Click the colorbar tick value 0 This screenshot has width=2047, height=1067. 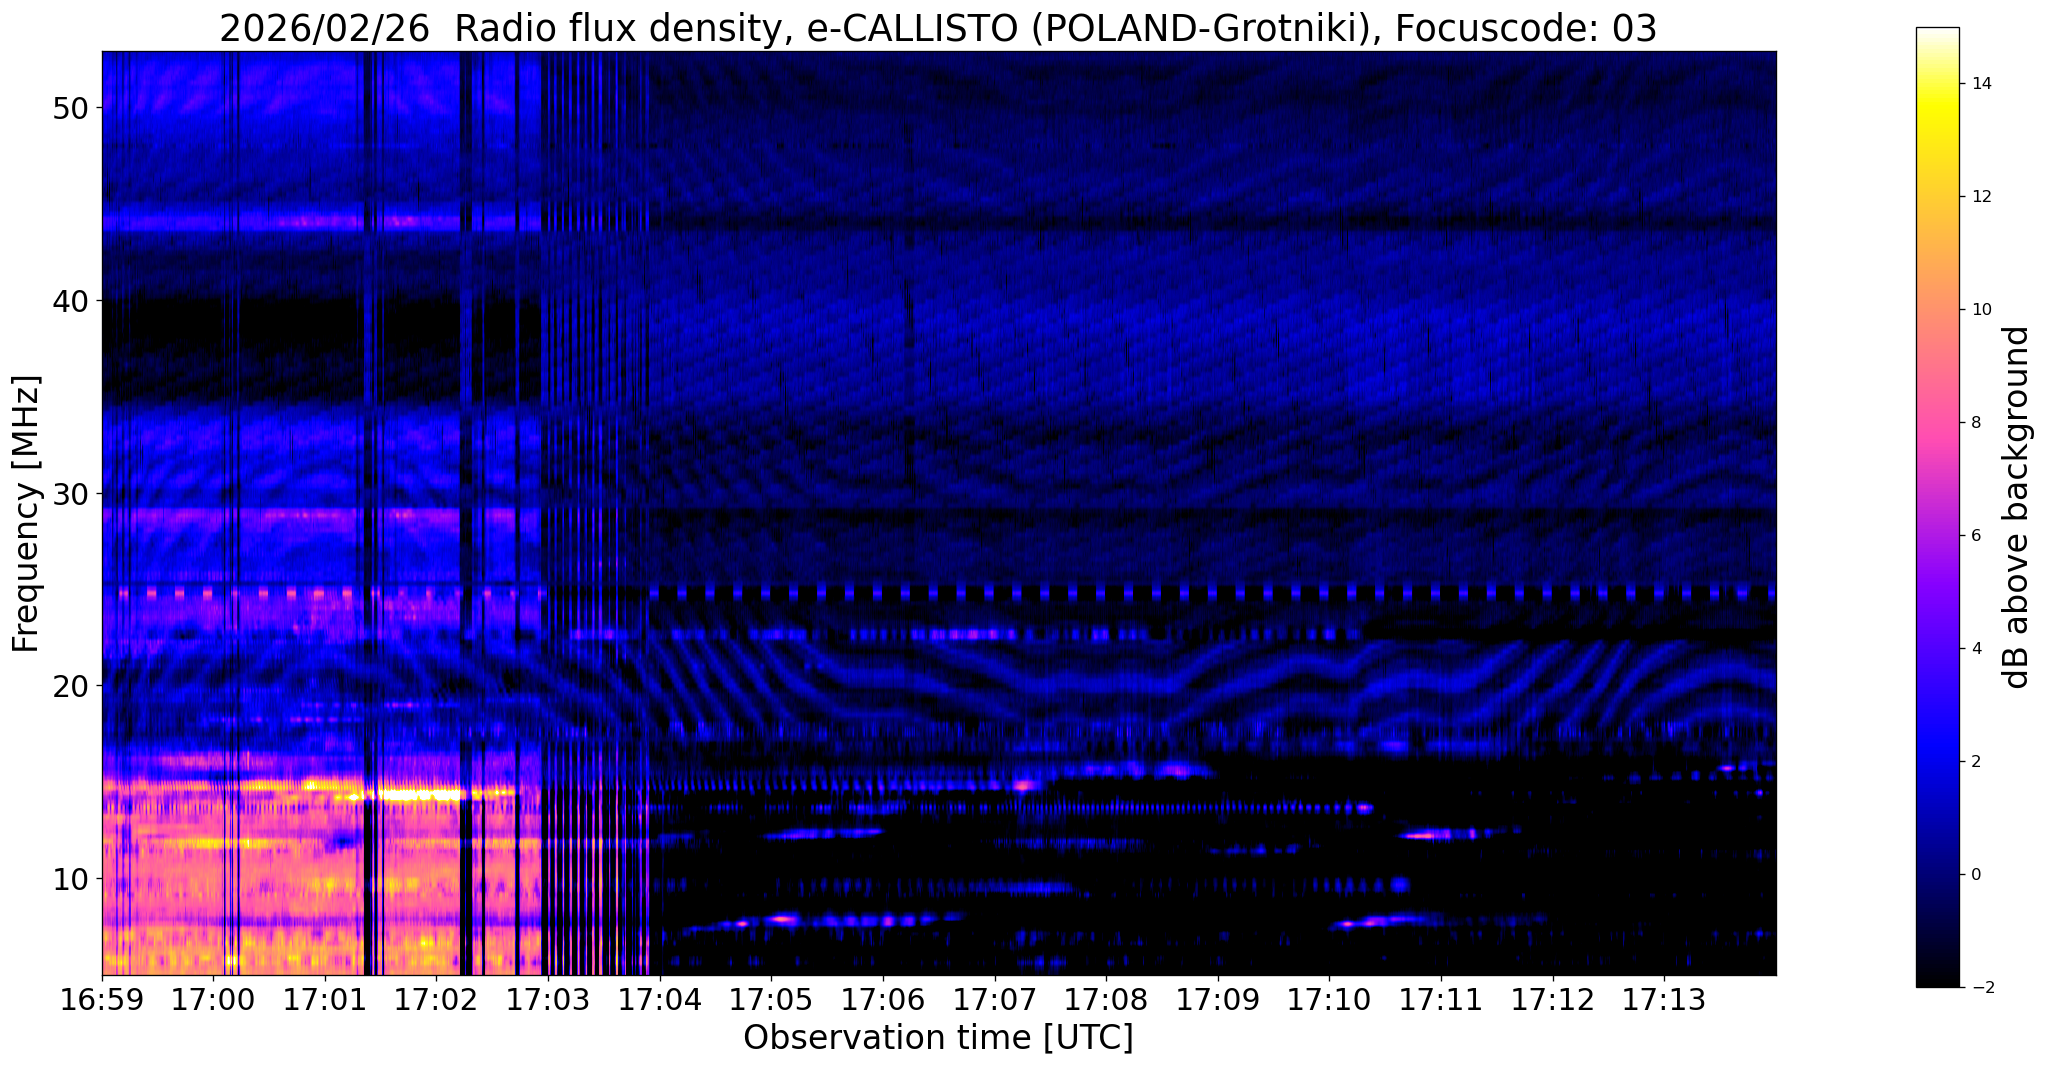[1975, 875]
